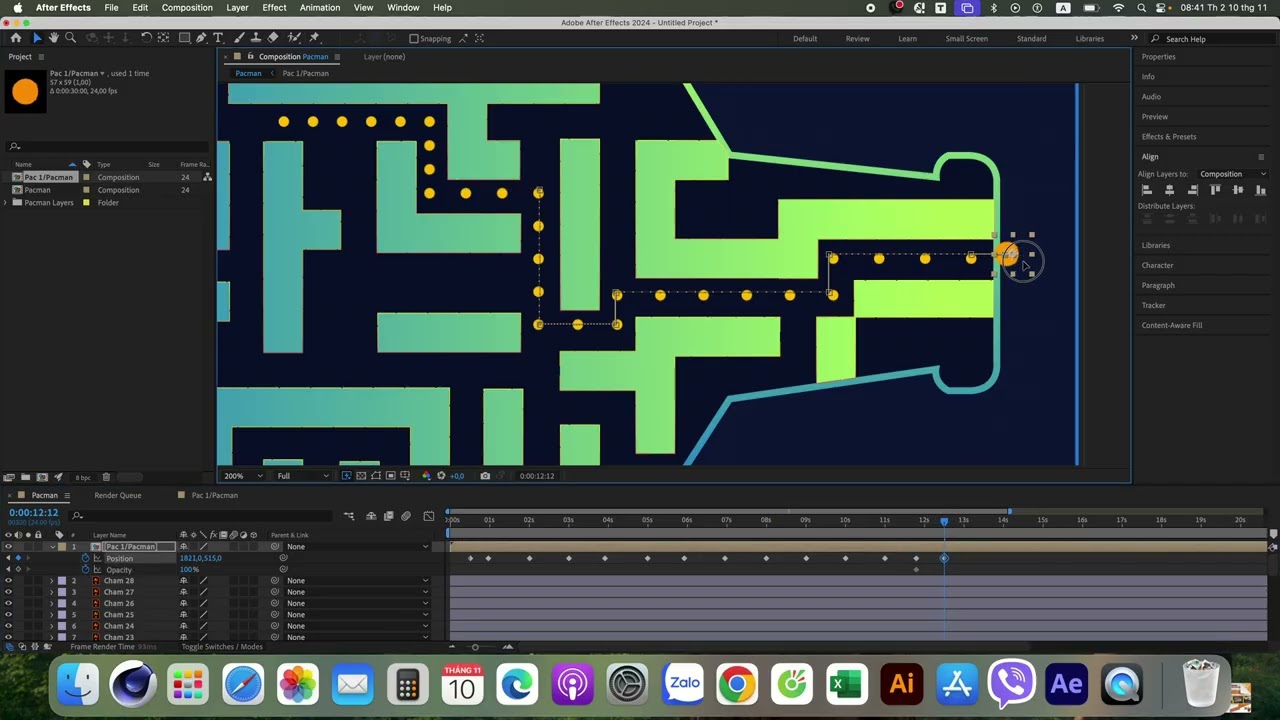Select the Pen tool
This screenshot has width=1280, height=720.
pos(201,38)
